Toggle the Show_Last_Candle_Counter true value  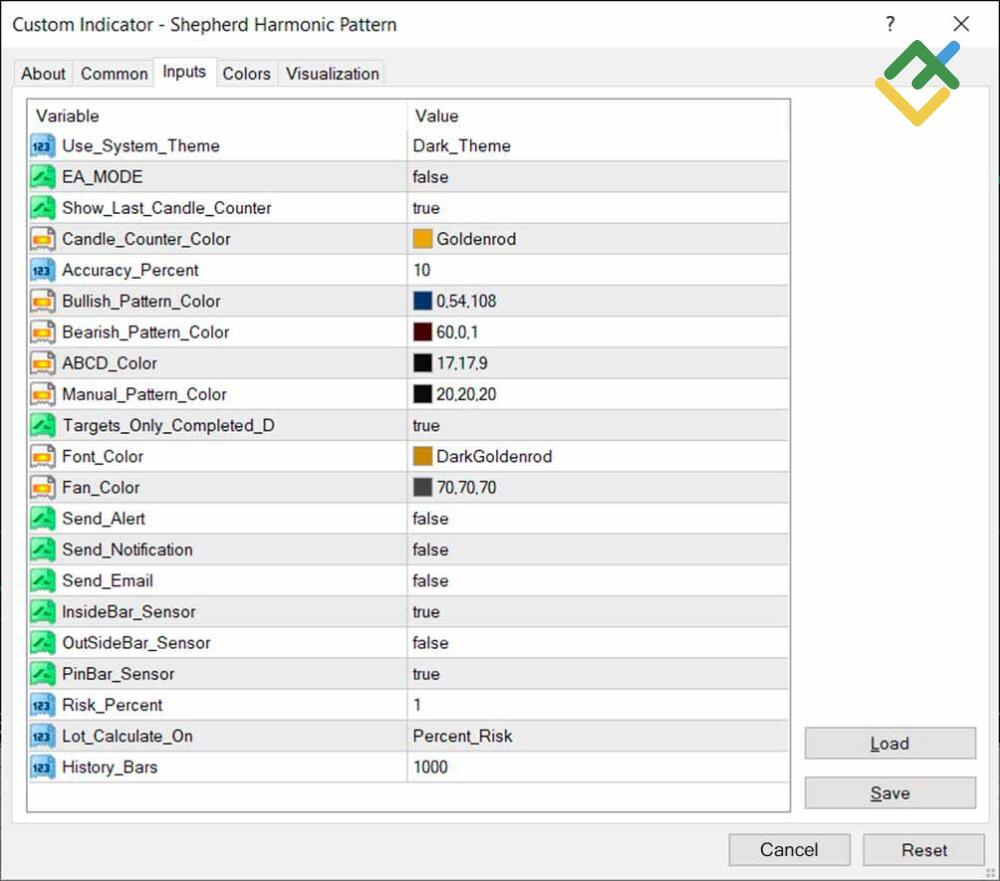tap(426, 208)
